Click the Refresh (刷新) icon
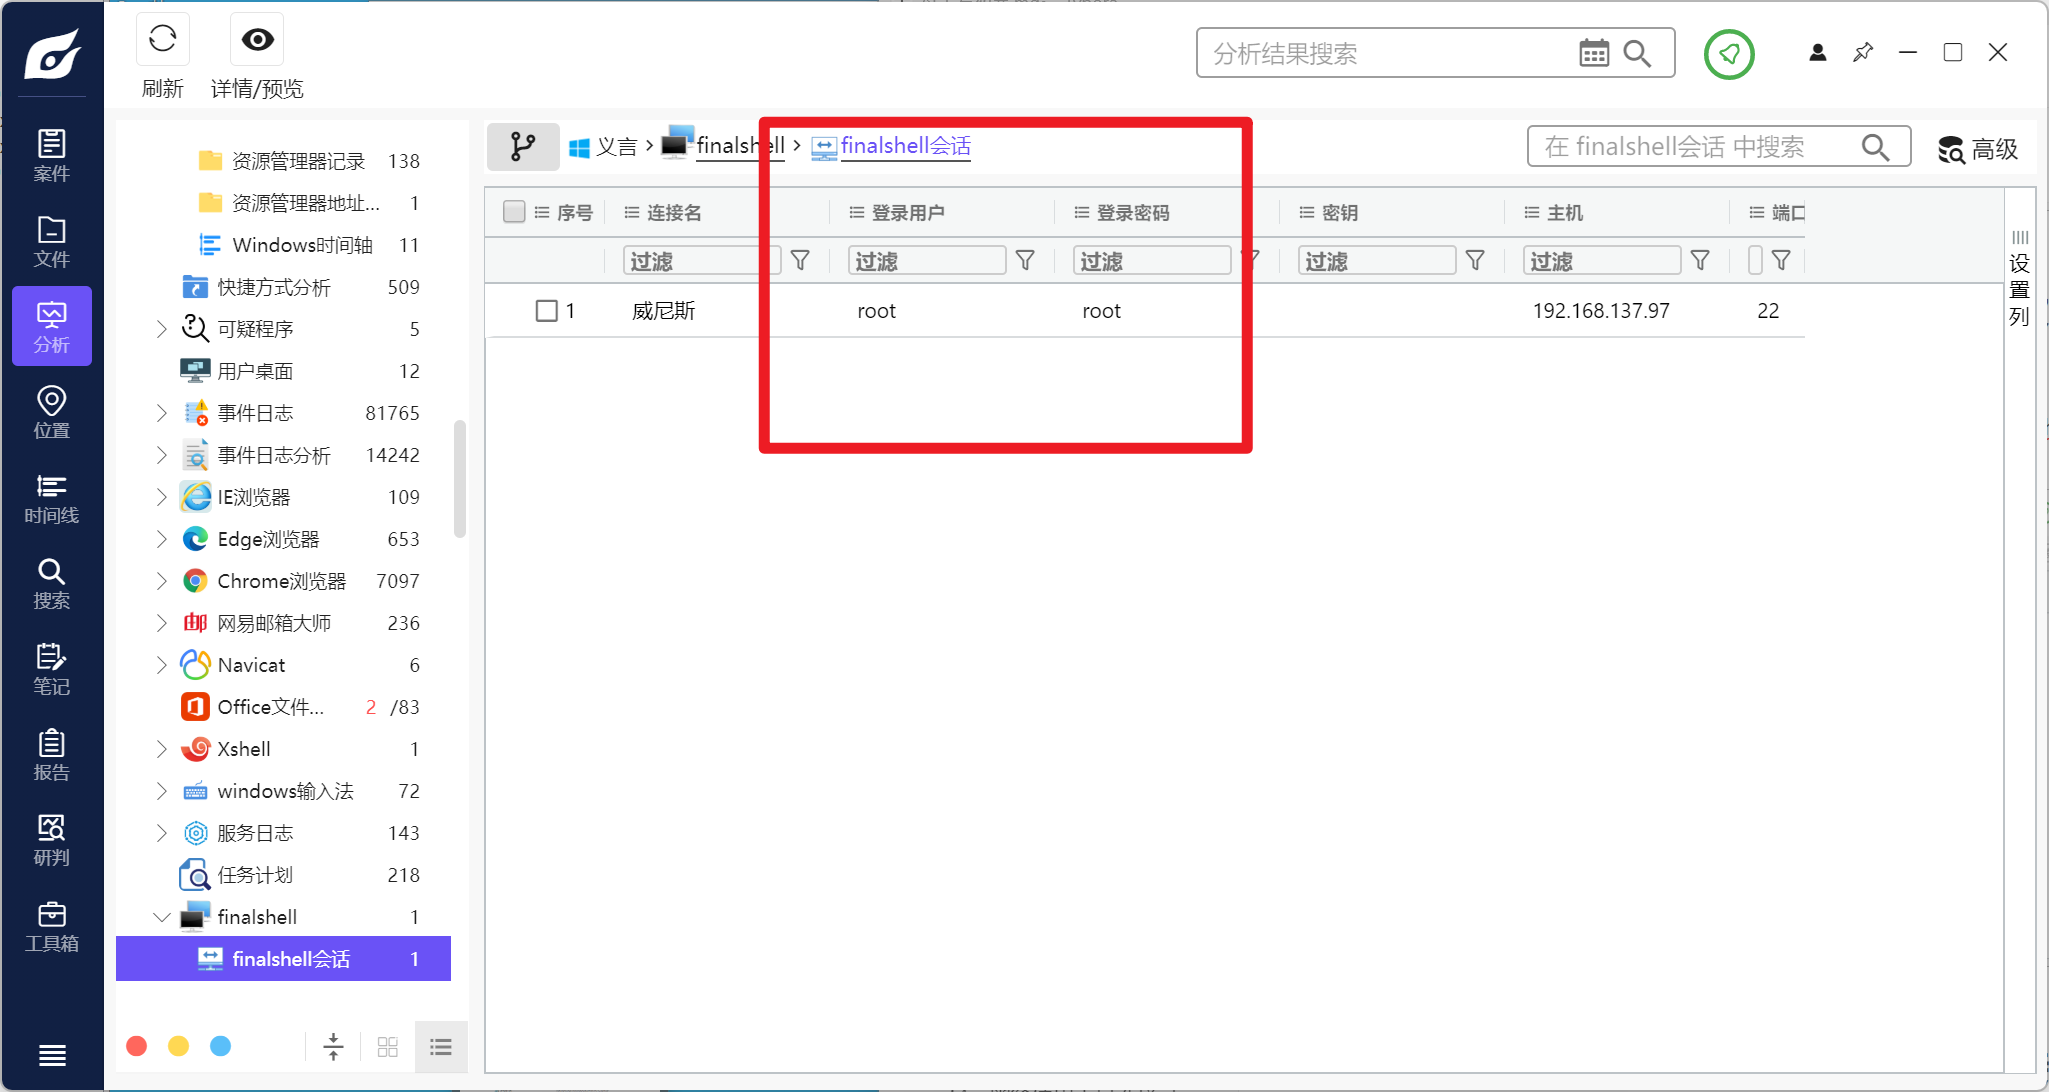The height and width of the screenshot is (1092, 2049). coord(162,40)
